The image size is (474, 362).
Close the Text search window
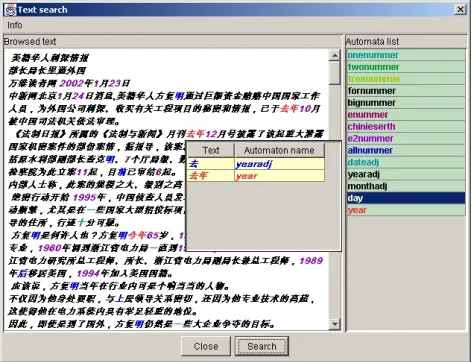460,9
